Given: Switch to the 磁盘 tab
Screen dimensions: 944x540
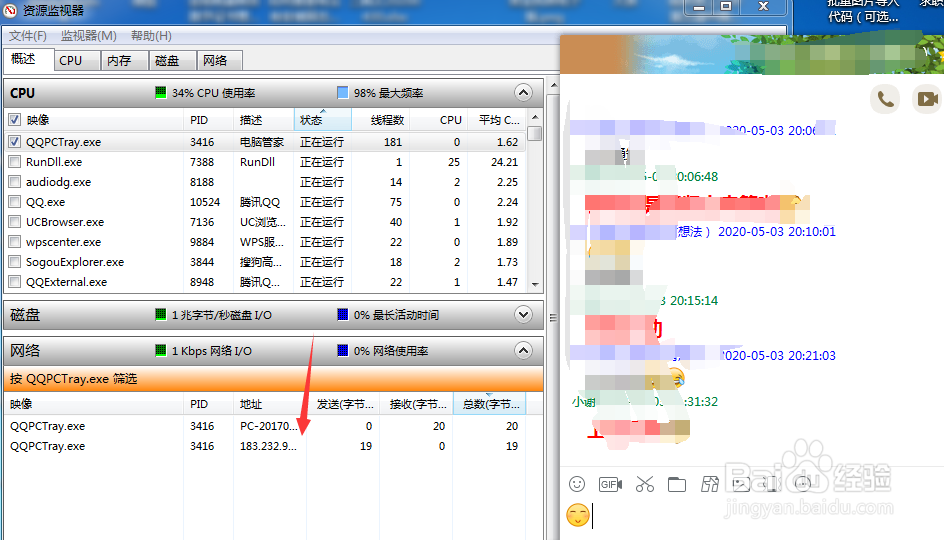Looking at the screenshot, I should [173, 60].
